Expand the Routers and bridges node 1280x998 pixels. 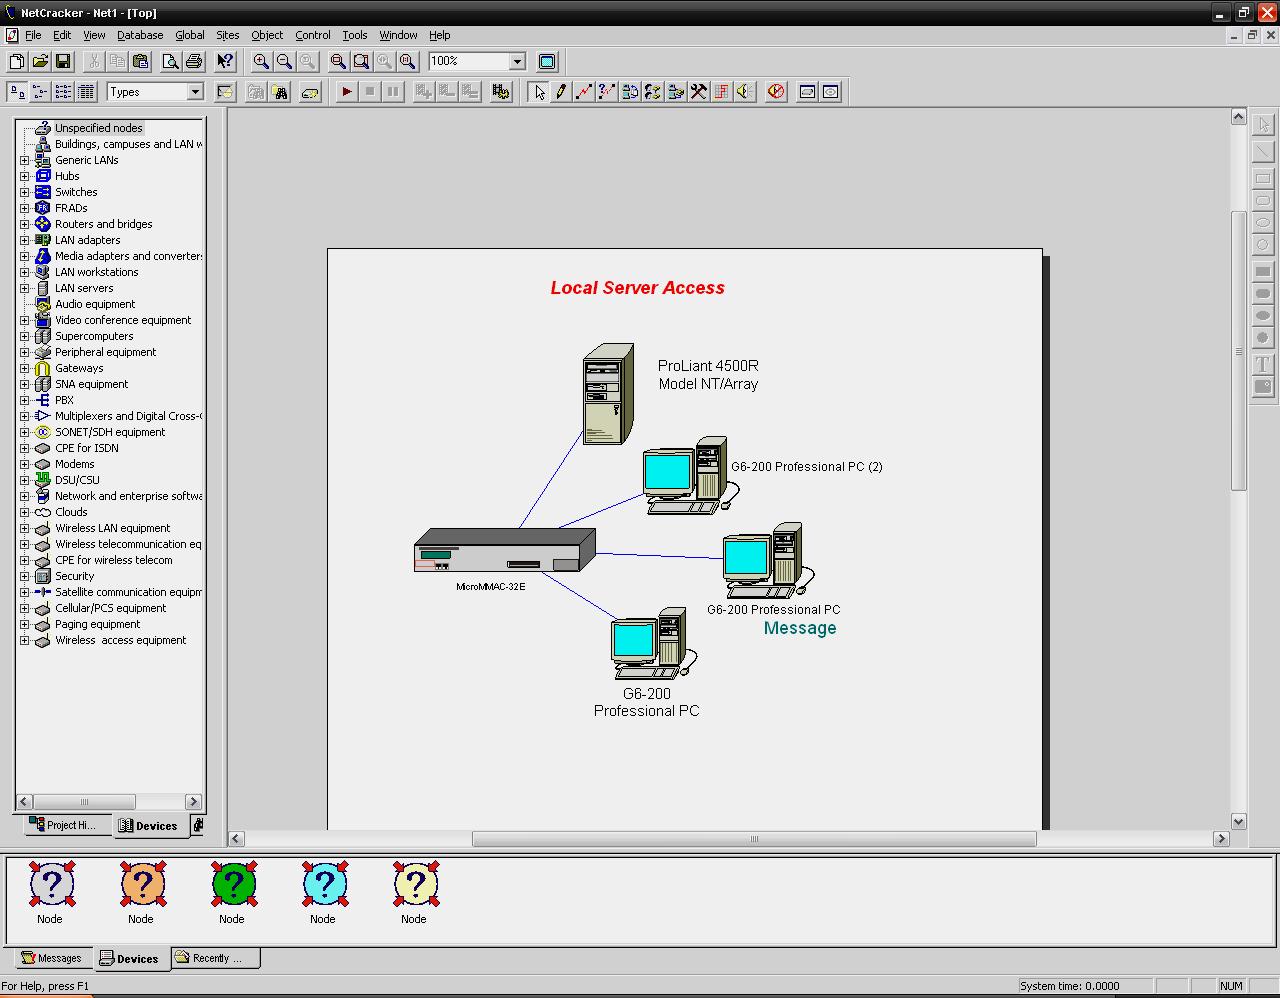[25, 224]
